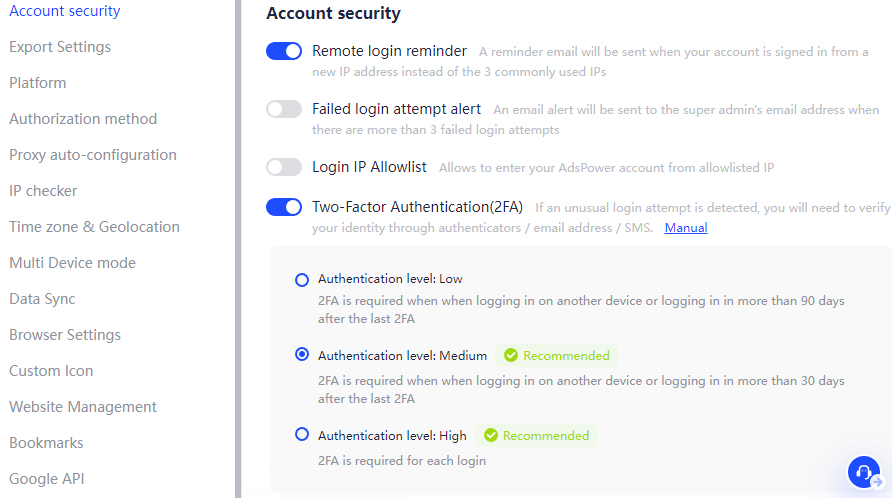The image size is (893, 498).
Task: Select Time zone & Geolocation
Action: pyautogui.click(x=95, y=227)
